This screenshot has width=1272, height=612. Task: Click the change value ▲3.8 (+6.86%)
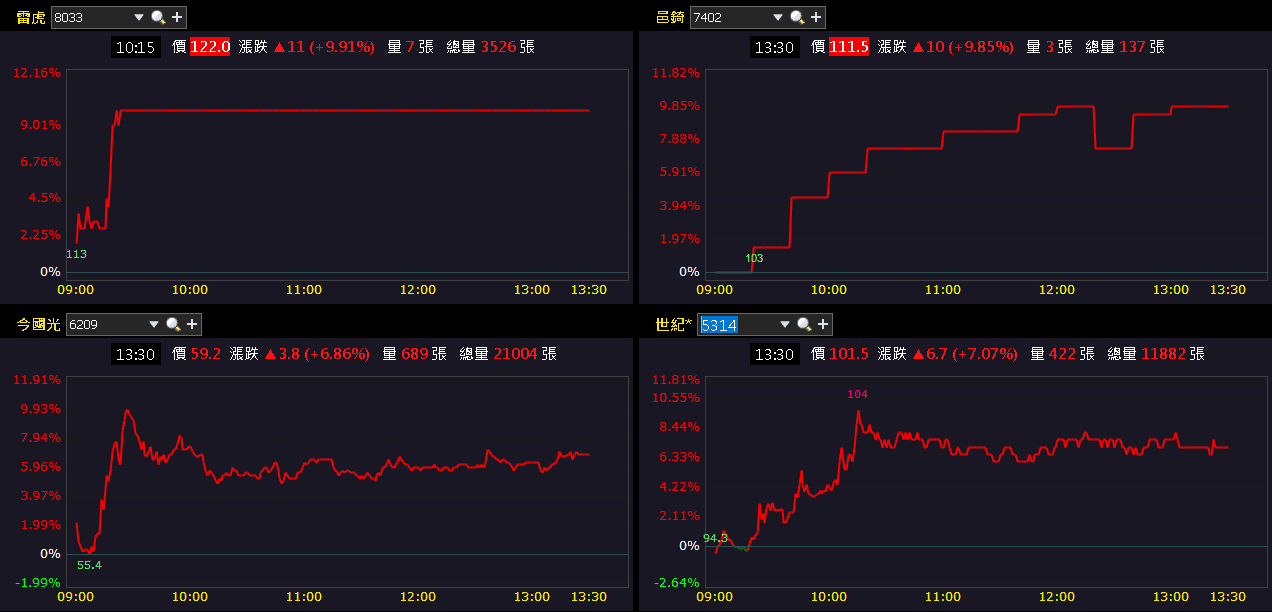(317, 353)
